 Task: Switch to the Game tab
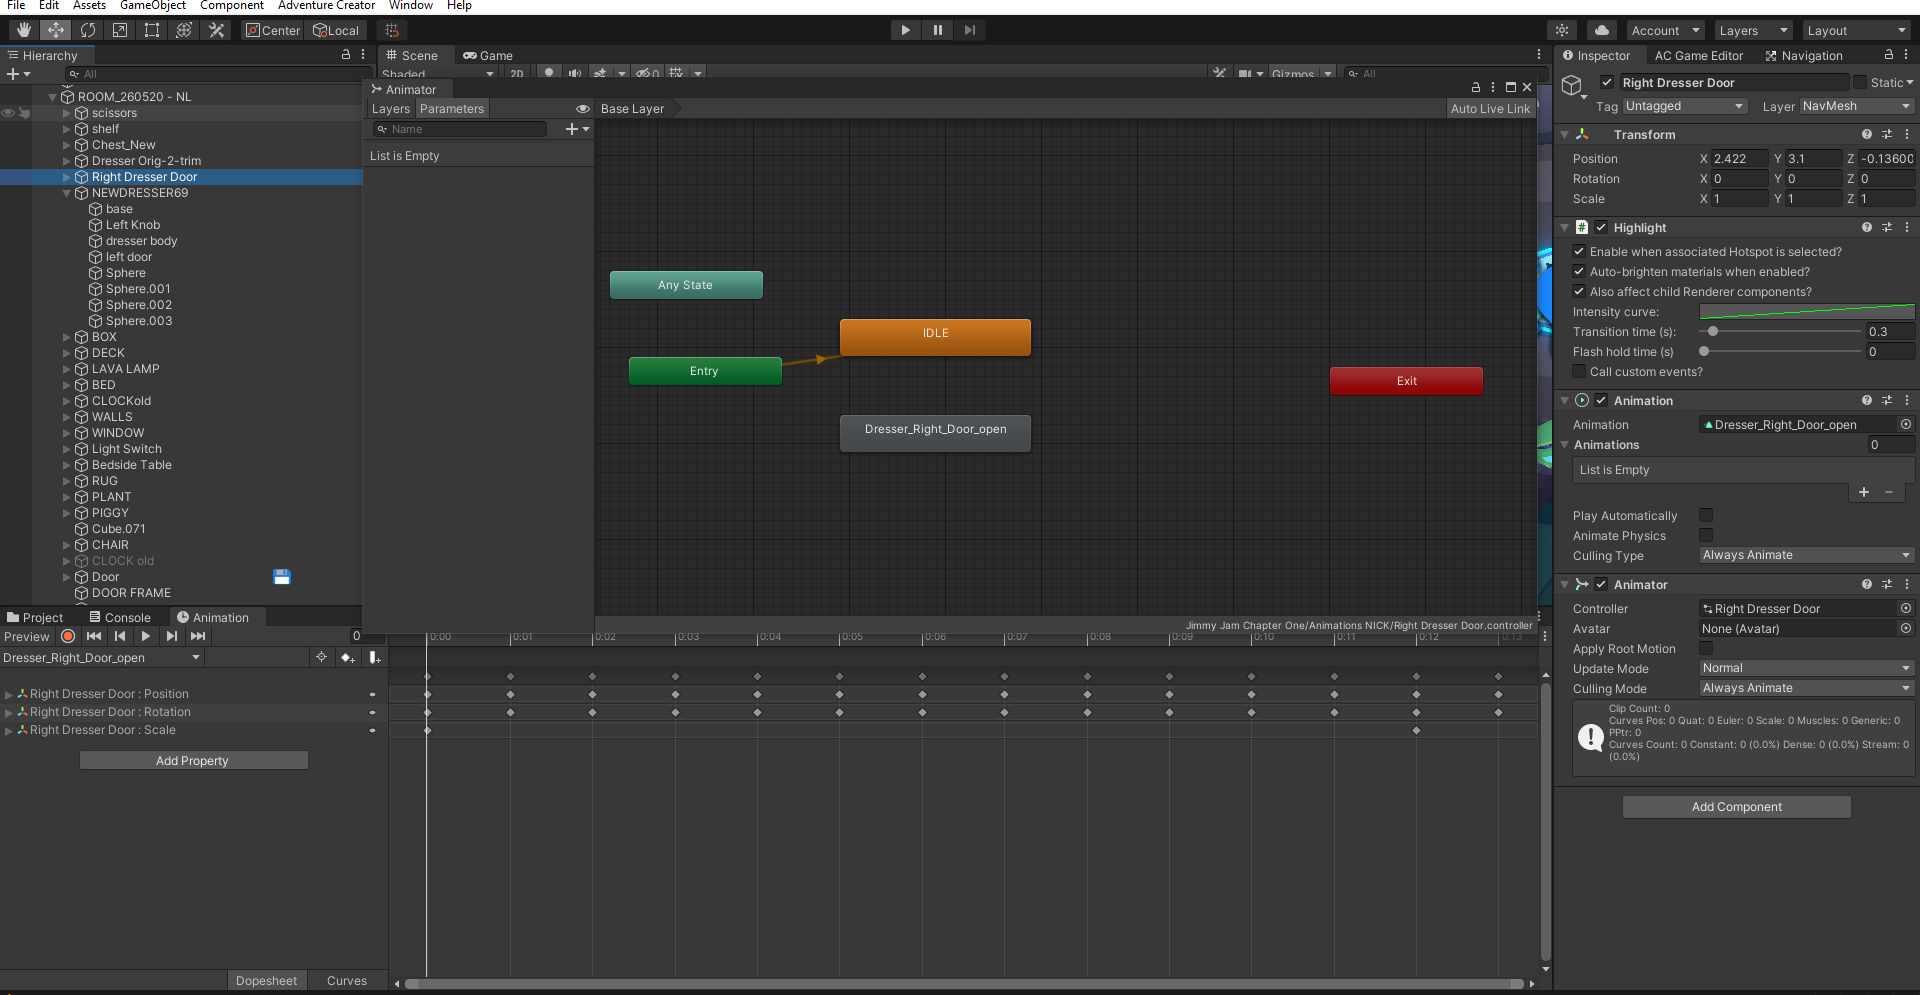pos(488,56)
